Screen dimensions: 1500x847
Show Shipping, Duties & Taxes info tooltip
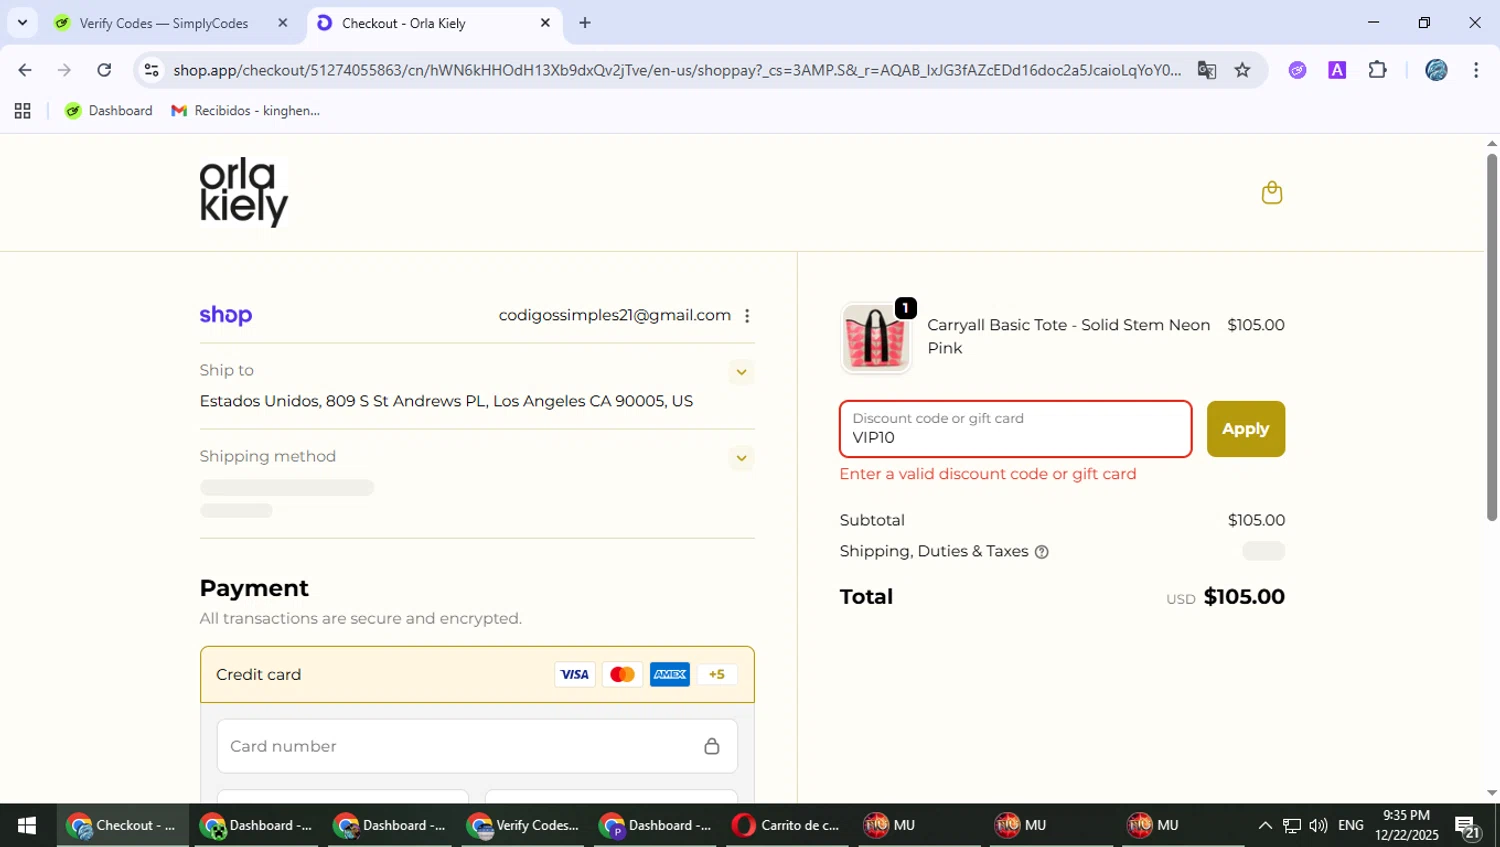[1041, 552]
